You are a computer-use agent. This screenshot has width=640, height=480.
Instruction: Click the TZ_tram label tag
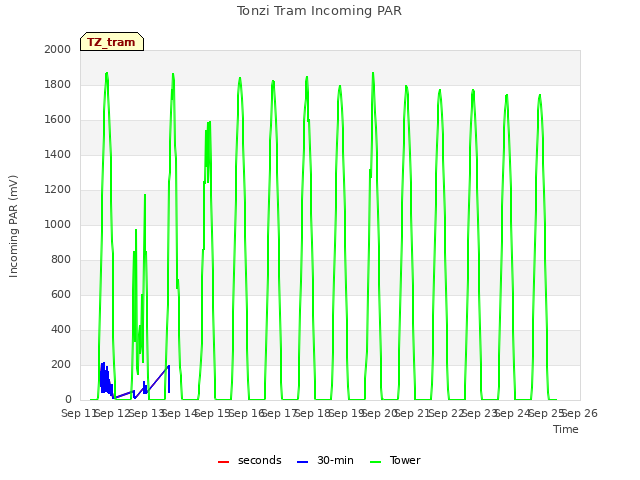click(111, 42)
